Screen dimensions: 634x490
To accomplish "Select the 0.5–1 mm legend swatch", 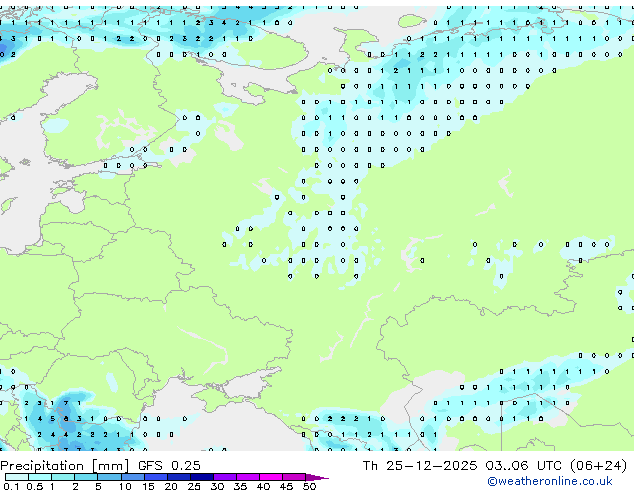I will click(40, 477).
